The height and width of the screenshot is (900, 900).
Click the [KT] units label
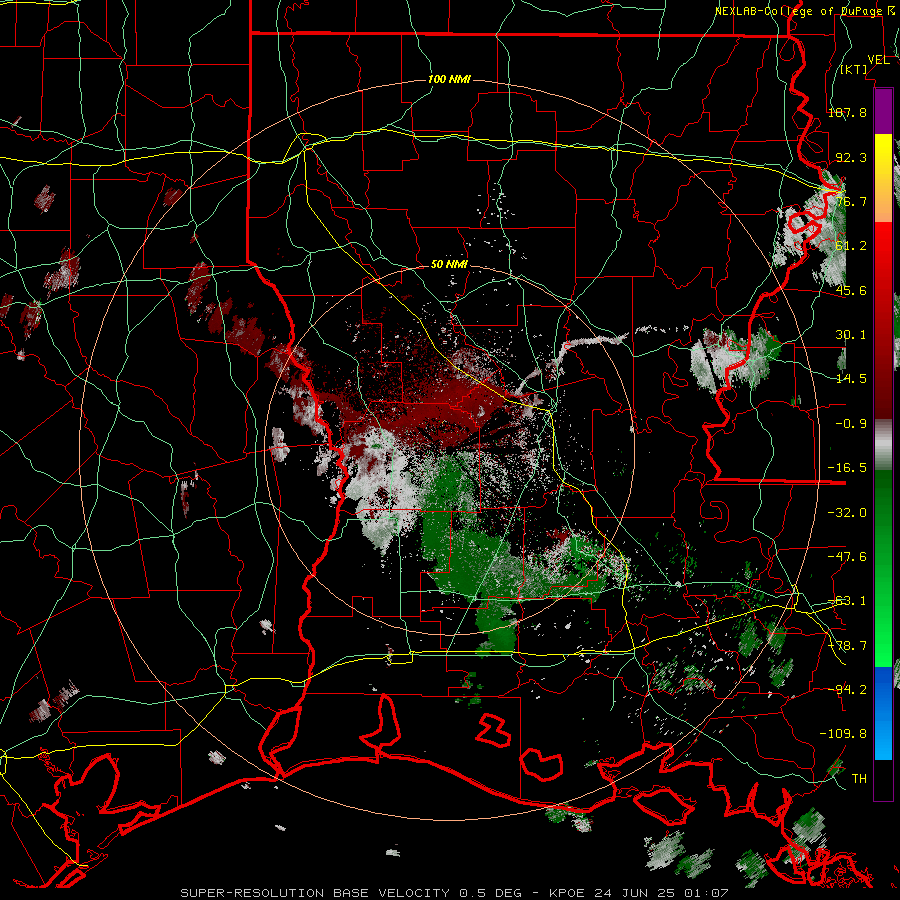(854, 69)
